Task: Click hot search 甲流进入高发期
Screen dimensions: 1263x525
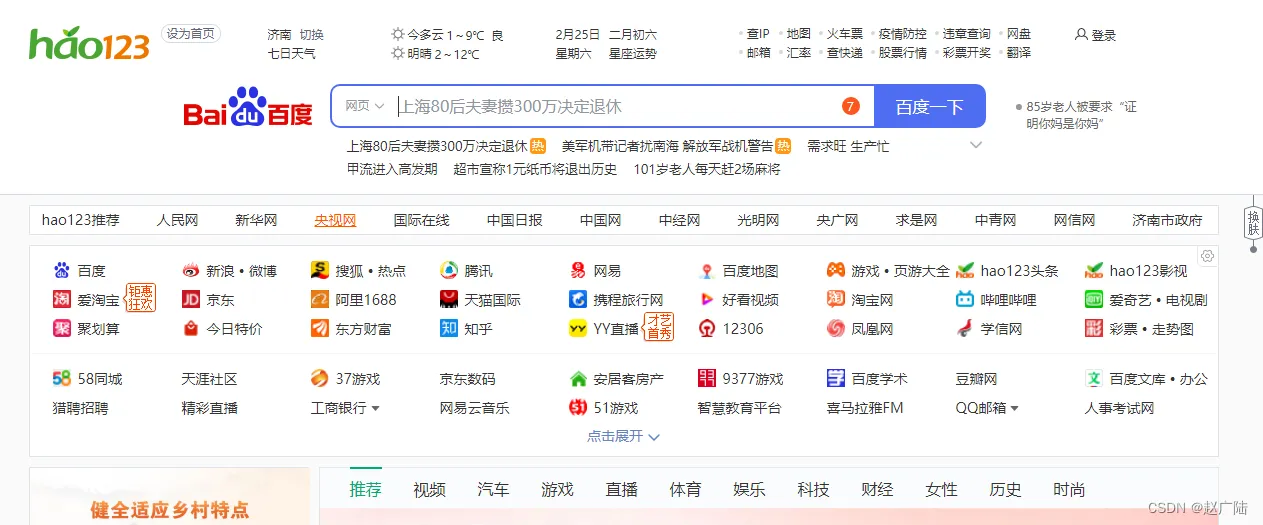Action: 392,169
